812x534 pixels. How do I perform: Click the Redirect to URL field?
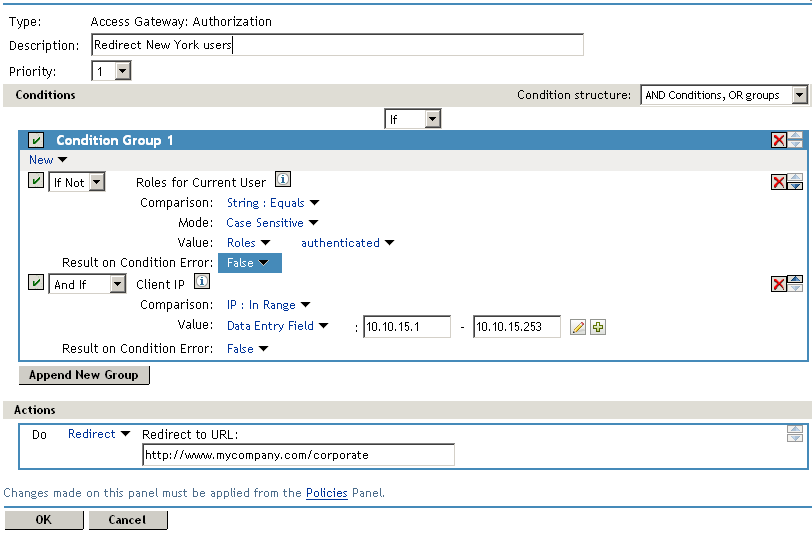(298, 455)
